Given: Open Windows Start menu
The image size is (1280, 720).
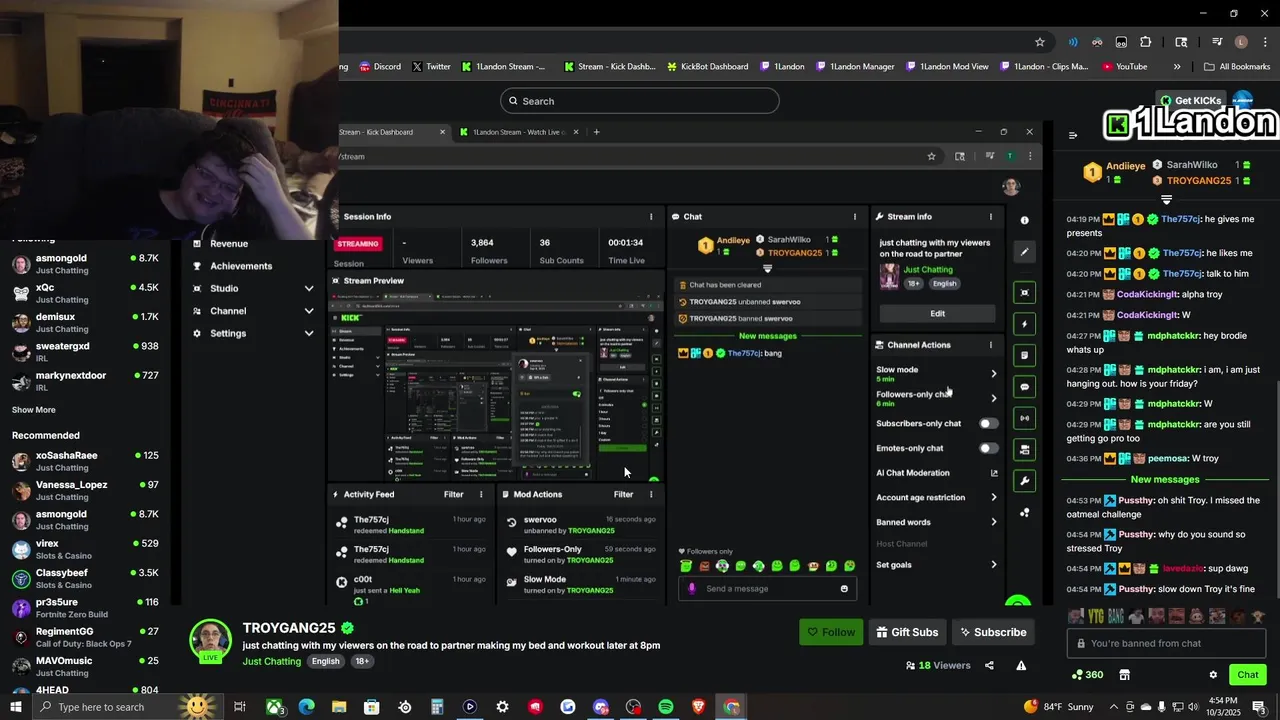Looking at the screenshot, I should (16, 707).
